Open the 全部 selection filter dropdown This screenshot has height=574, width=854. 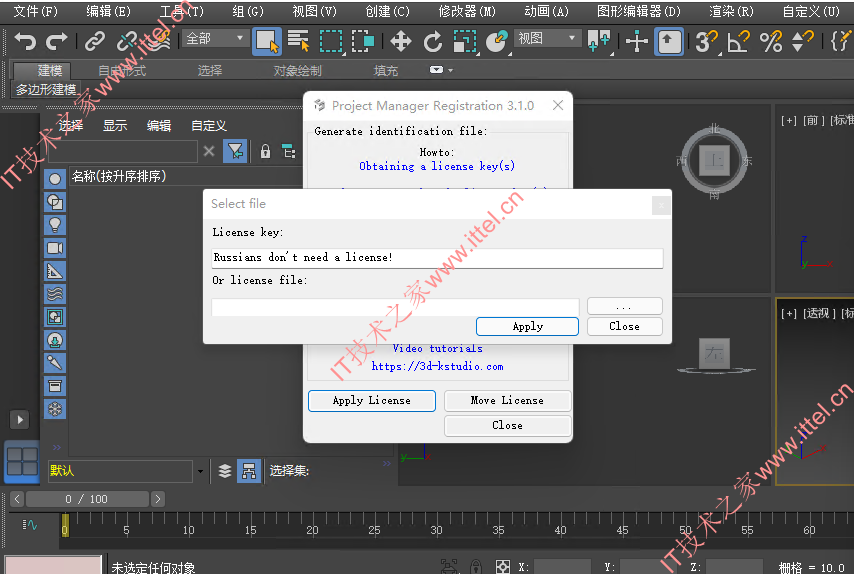click(214, 39)
